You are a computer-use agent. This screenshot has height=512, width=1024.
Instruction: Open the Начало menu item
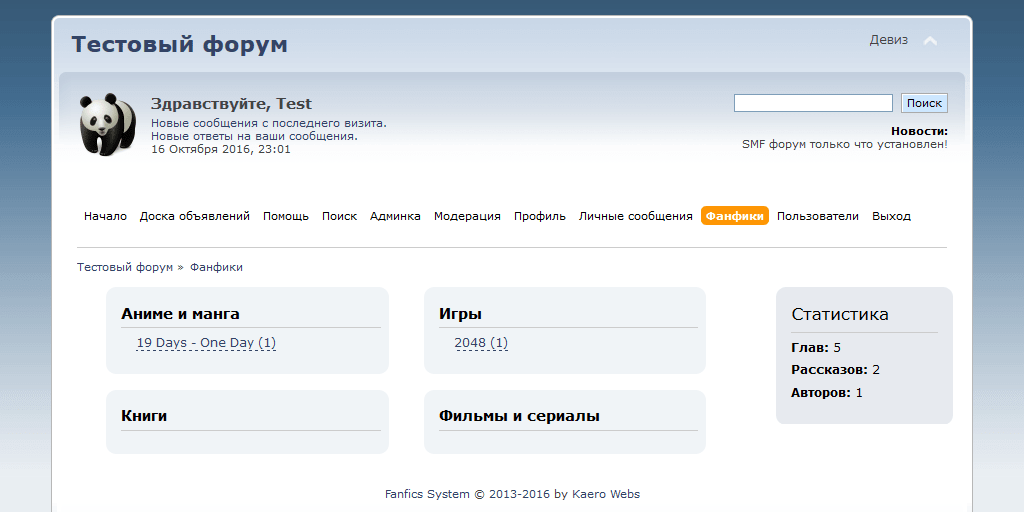point(105,216)
